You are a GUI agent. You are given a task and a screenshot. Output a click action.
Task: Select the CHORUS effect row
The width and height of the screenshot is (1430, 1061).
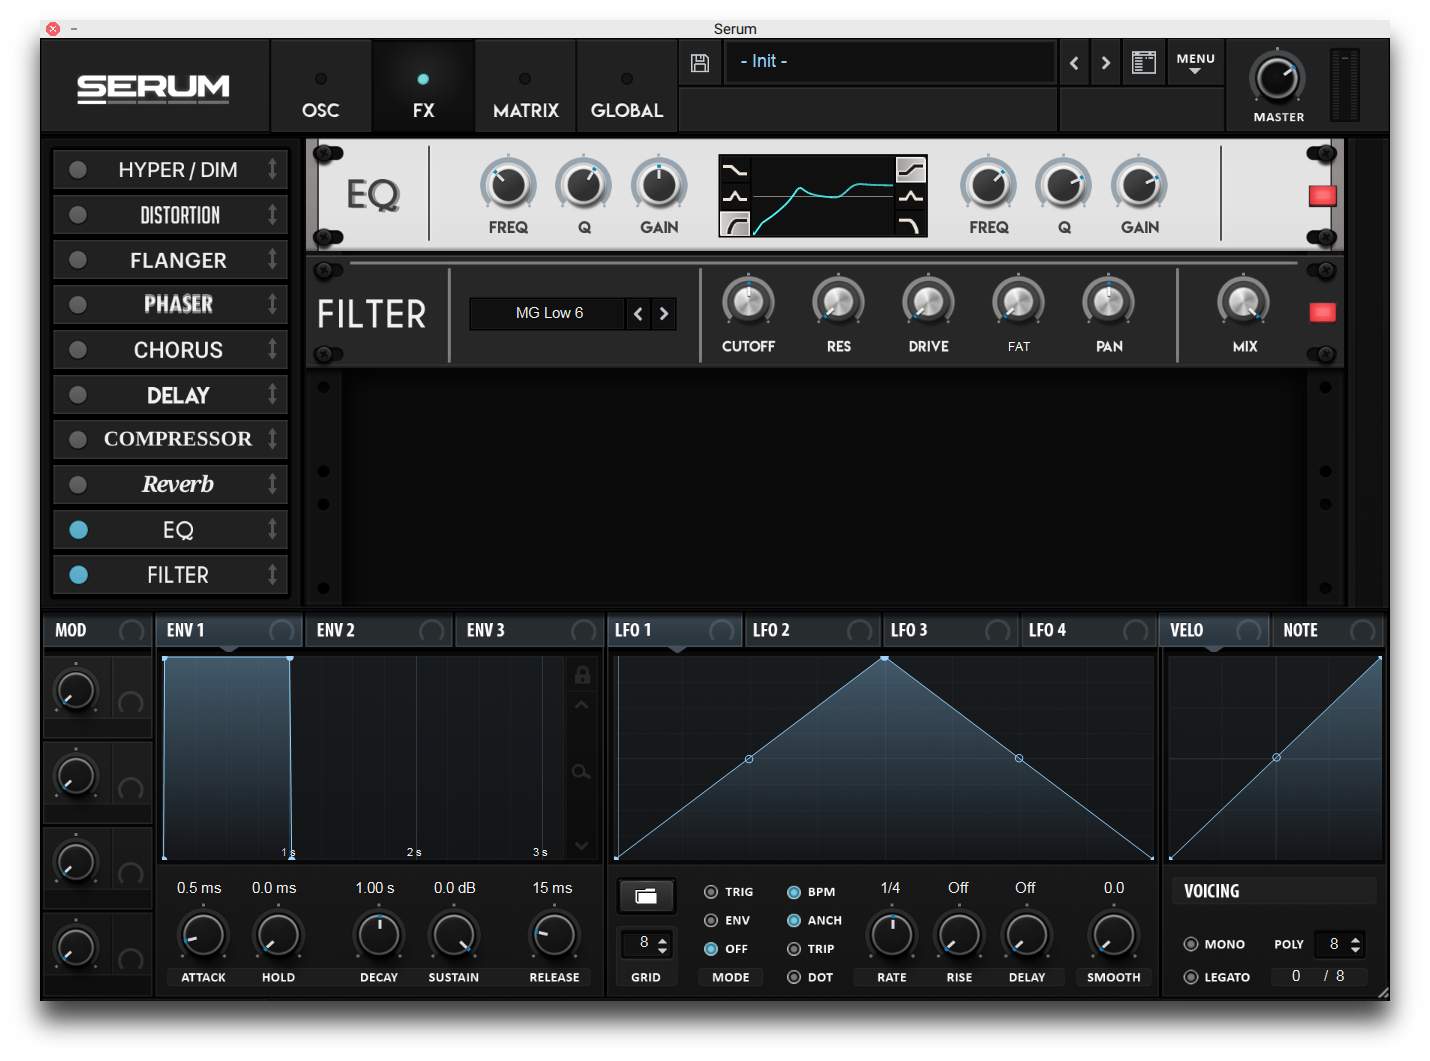point(170,350)
